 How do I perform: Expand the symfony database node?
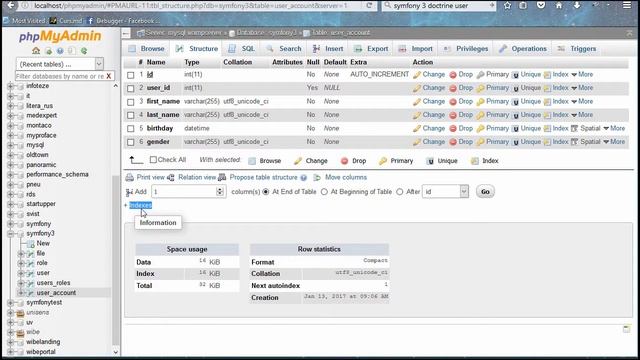(11, 224)
